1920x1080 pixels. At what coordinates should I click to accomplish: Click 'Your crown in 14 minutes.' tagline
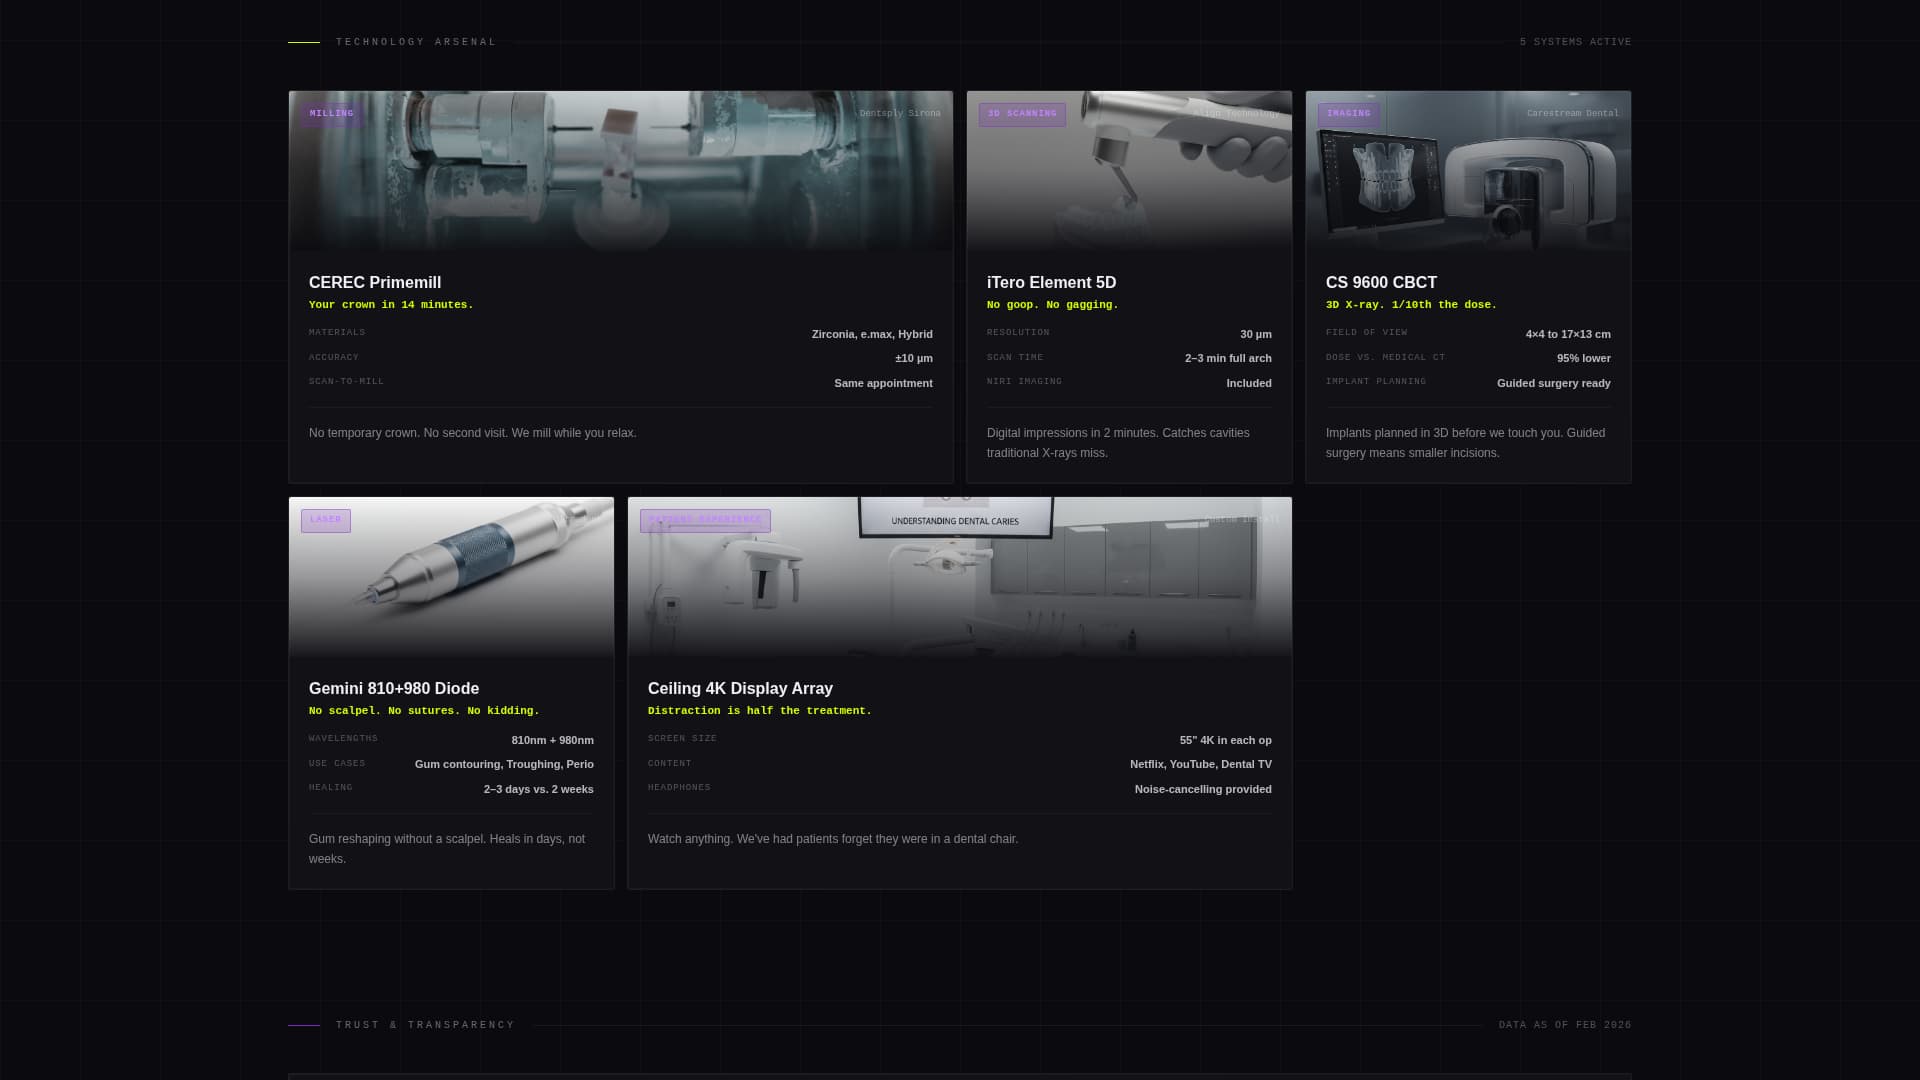coord(391,305)
